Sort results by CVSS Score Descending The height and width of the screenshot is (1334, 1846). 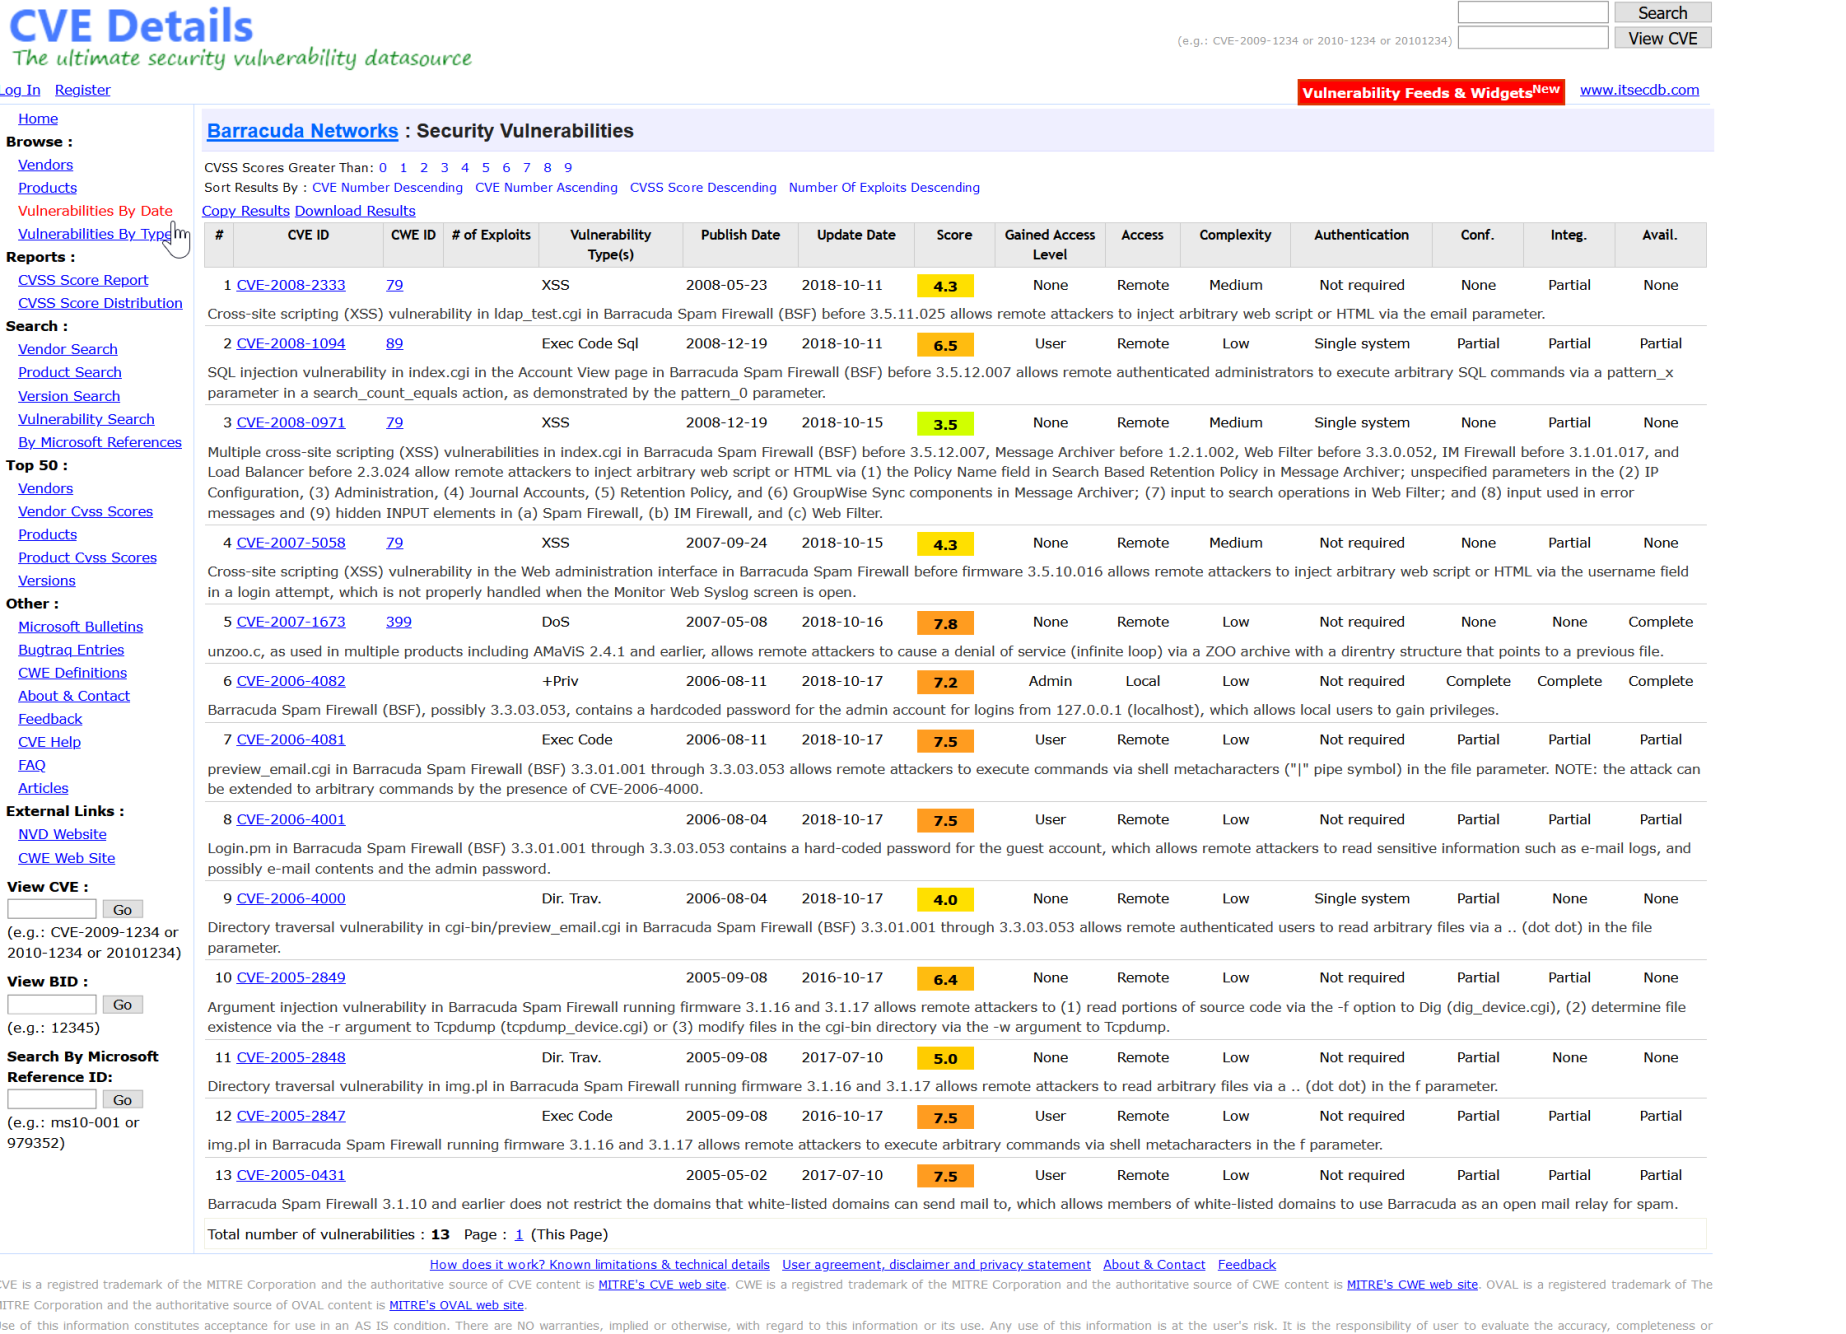pos(702,188)
